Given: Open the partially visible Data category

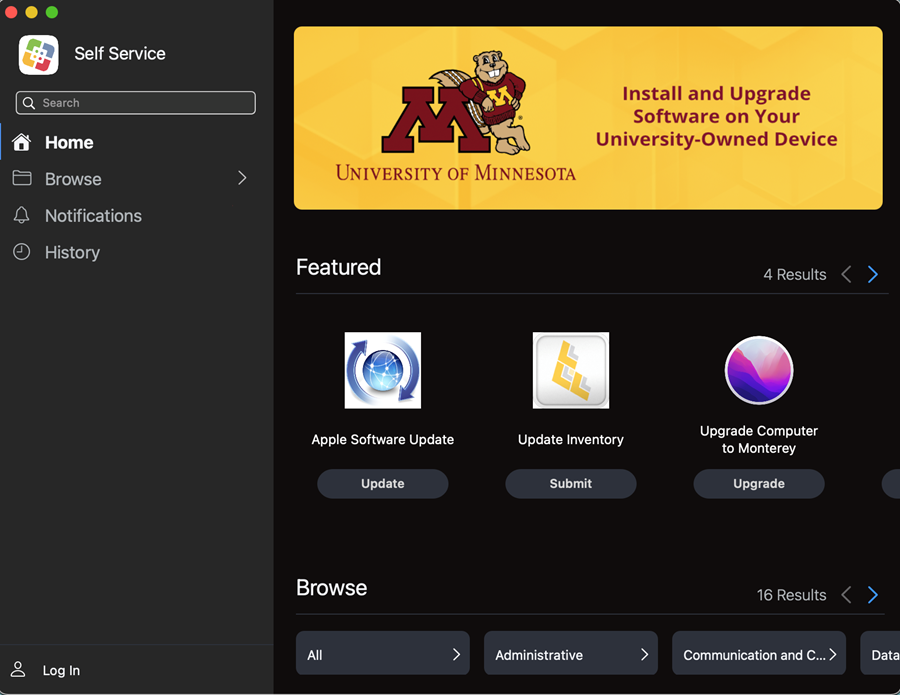Looking at the screenshot, I should 880,653.
